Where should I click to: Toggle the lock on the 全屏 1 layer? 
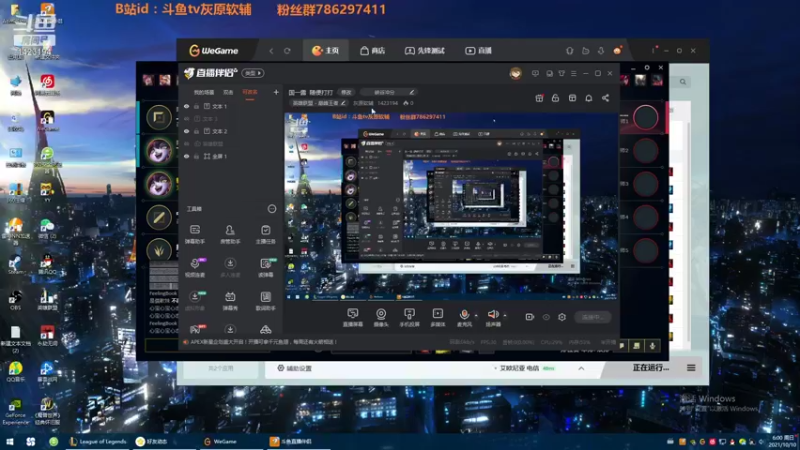(196, 156)
